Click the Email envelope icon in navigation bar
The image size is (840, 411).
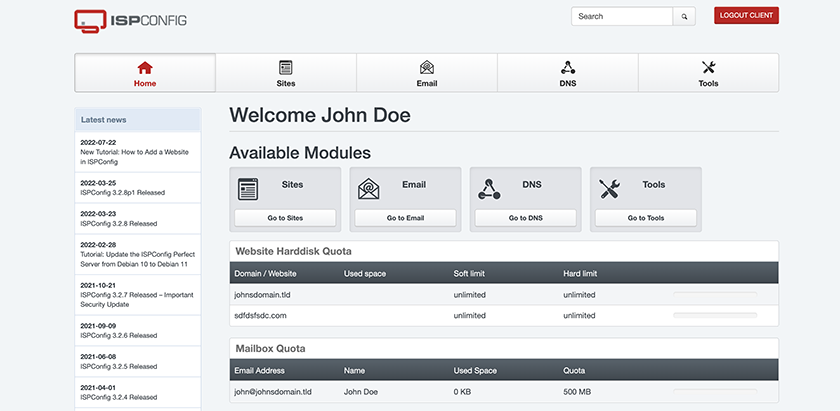pyautogui.click(x=427, y=68)
